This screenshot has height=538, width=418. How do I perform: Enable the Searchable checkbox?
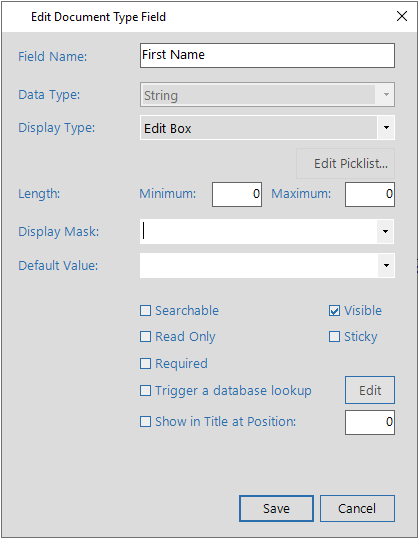click(x=145, y=311)
